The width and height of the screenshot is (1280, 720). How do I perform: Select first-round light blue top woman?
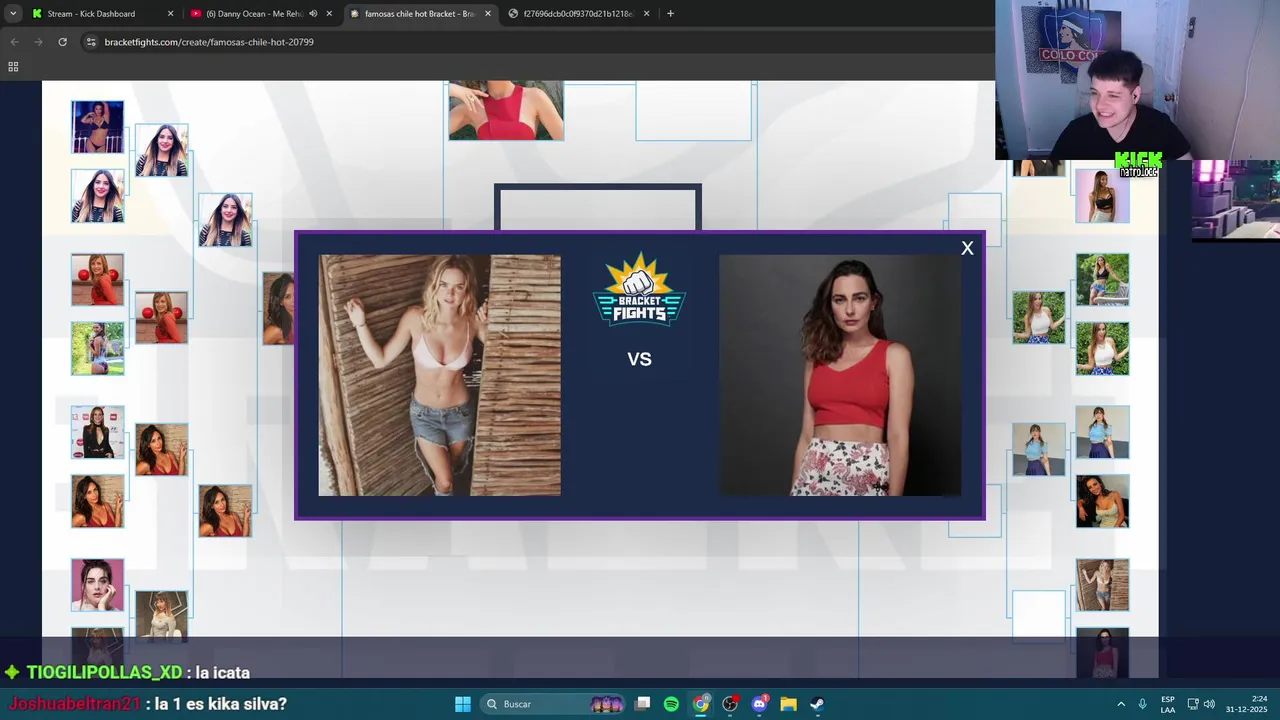coord(1102,432)
